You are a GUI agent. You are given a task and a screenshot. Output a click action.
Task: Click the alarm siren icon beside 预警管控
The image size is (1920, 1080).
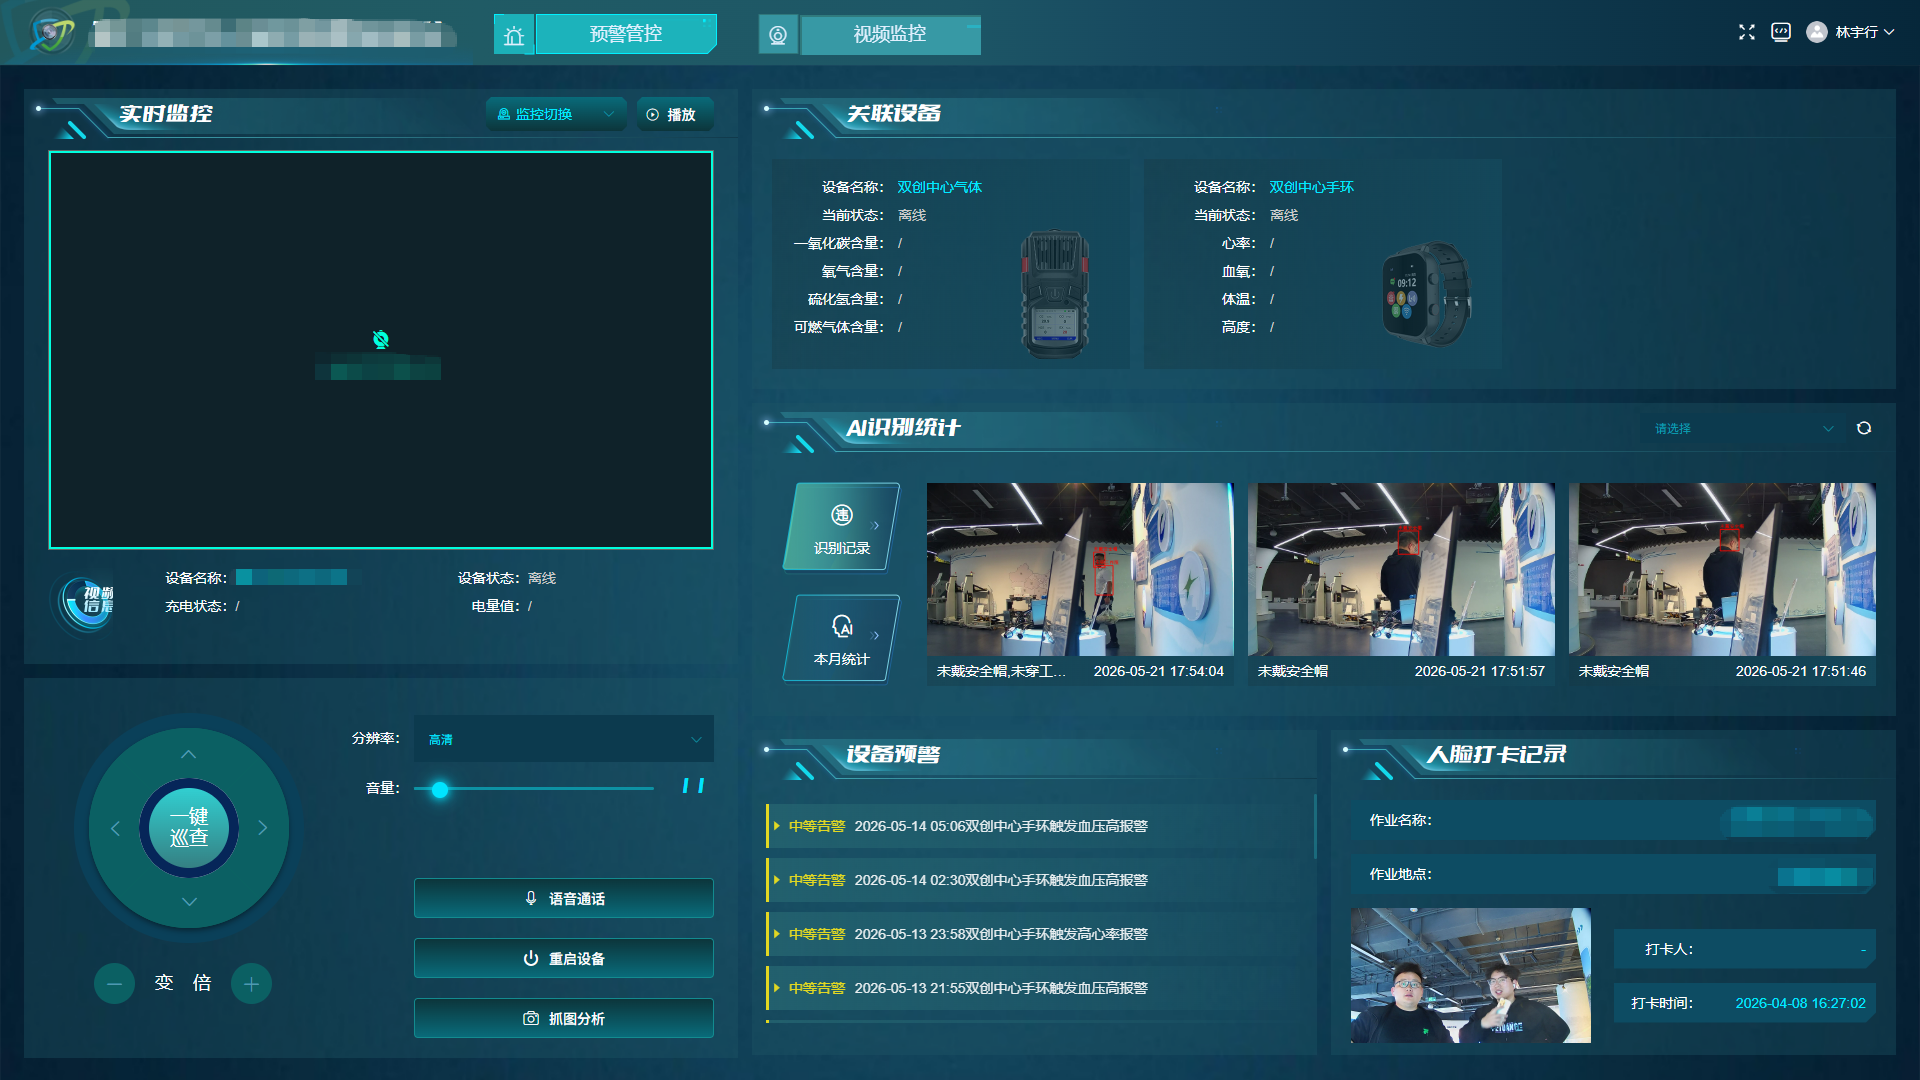514,35
